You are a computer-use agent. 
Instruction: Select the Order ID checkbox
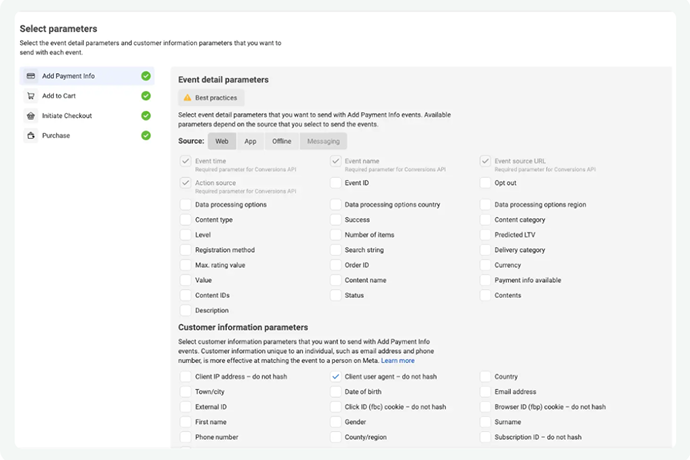click(x=336, y=265)
